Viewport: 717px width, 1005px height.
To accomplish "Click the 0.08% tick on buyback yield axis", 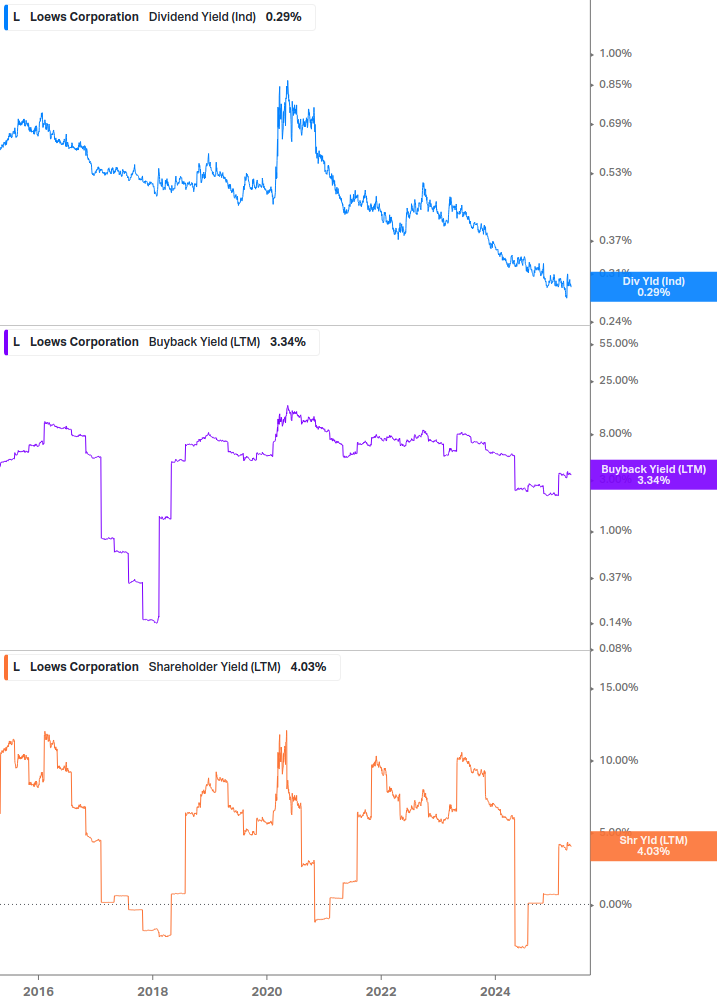I will (615, 649).
